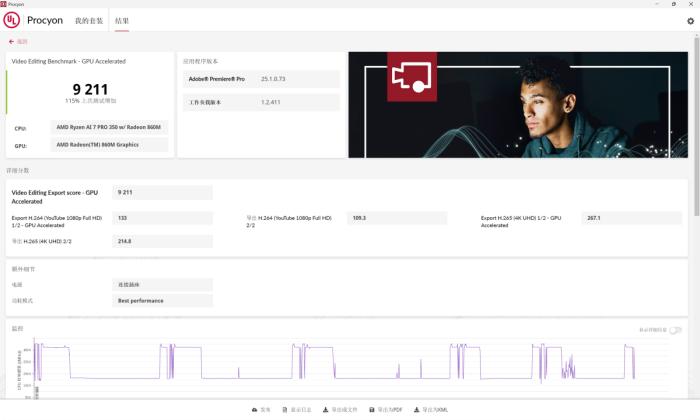Image resolution: width=700 pixels, height=420 pixels.
Task: Click the export as file download icon
Action: click(x=326, y=410)
